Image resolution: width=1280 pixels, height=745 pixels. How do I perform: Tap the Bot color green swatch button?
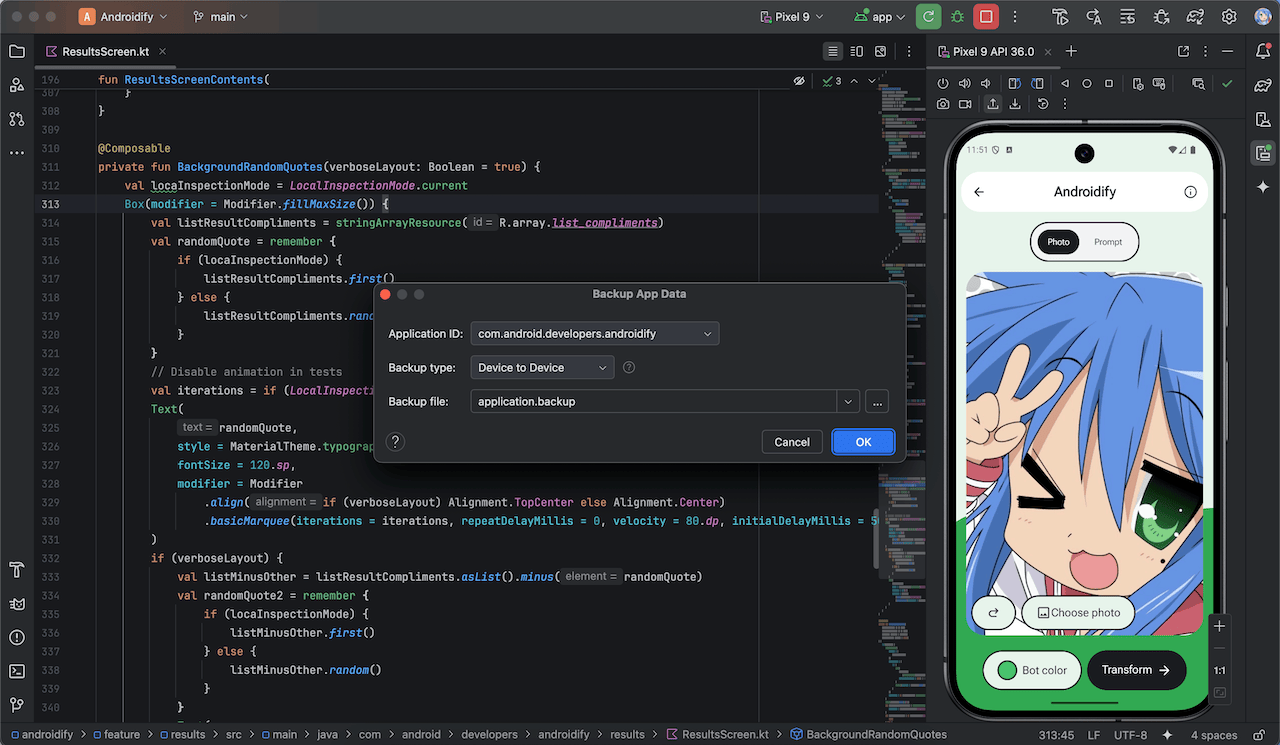click(x=1032, y=670)
